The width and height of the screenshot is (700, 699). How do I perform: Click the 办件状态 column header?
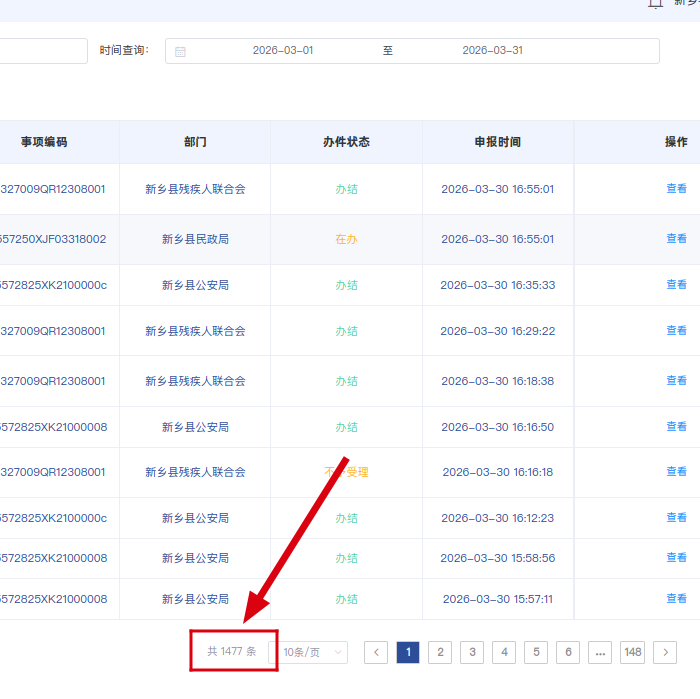click(346, 142)
